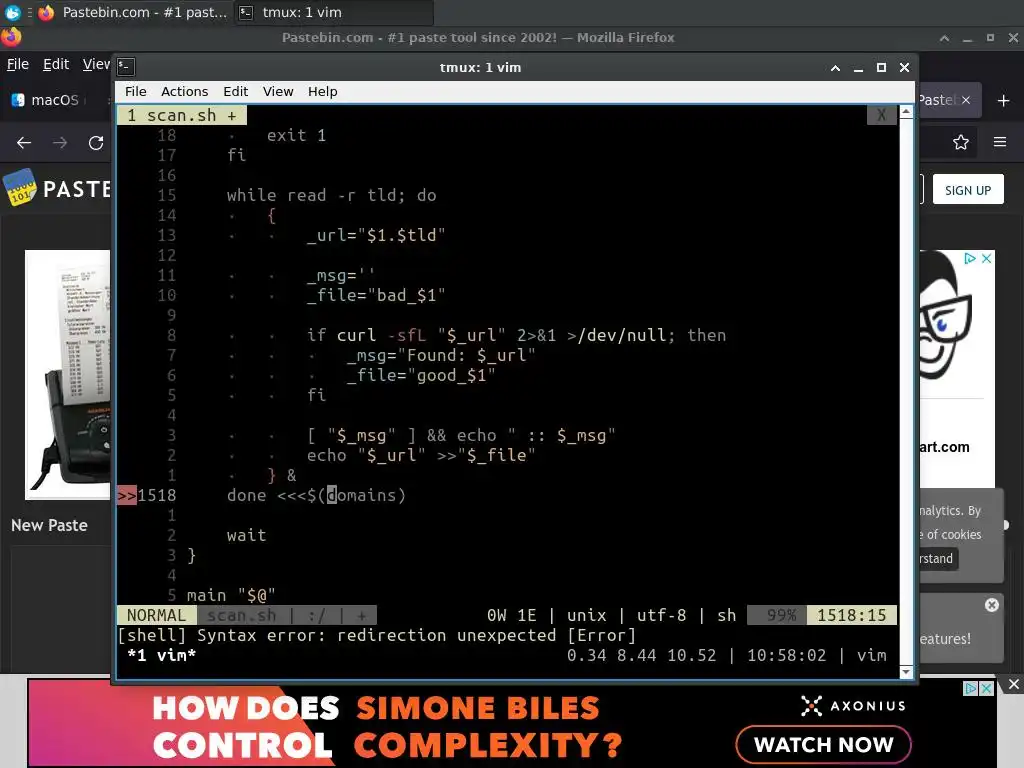Click the 'main "$@"' code line
The height and width of the screenshot is (768, 1024).
coord(231,595)
